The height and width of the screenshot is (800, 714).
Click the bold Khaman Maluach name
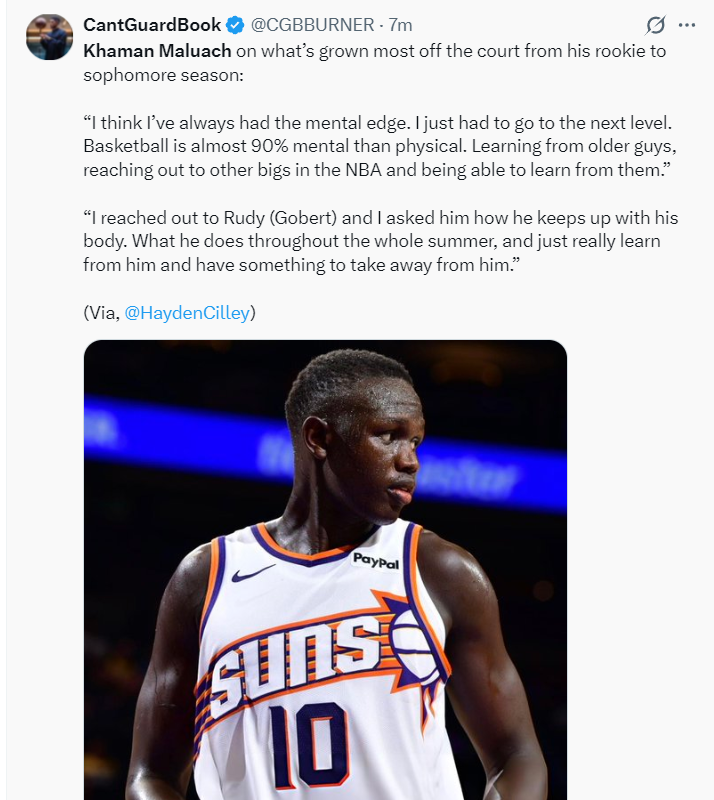point(157,51)
